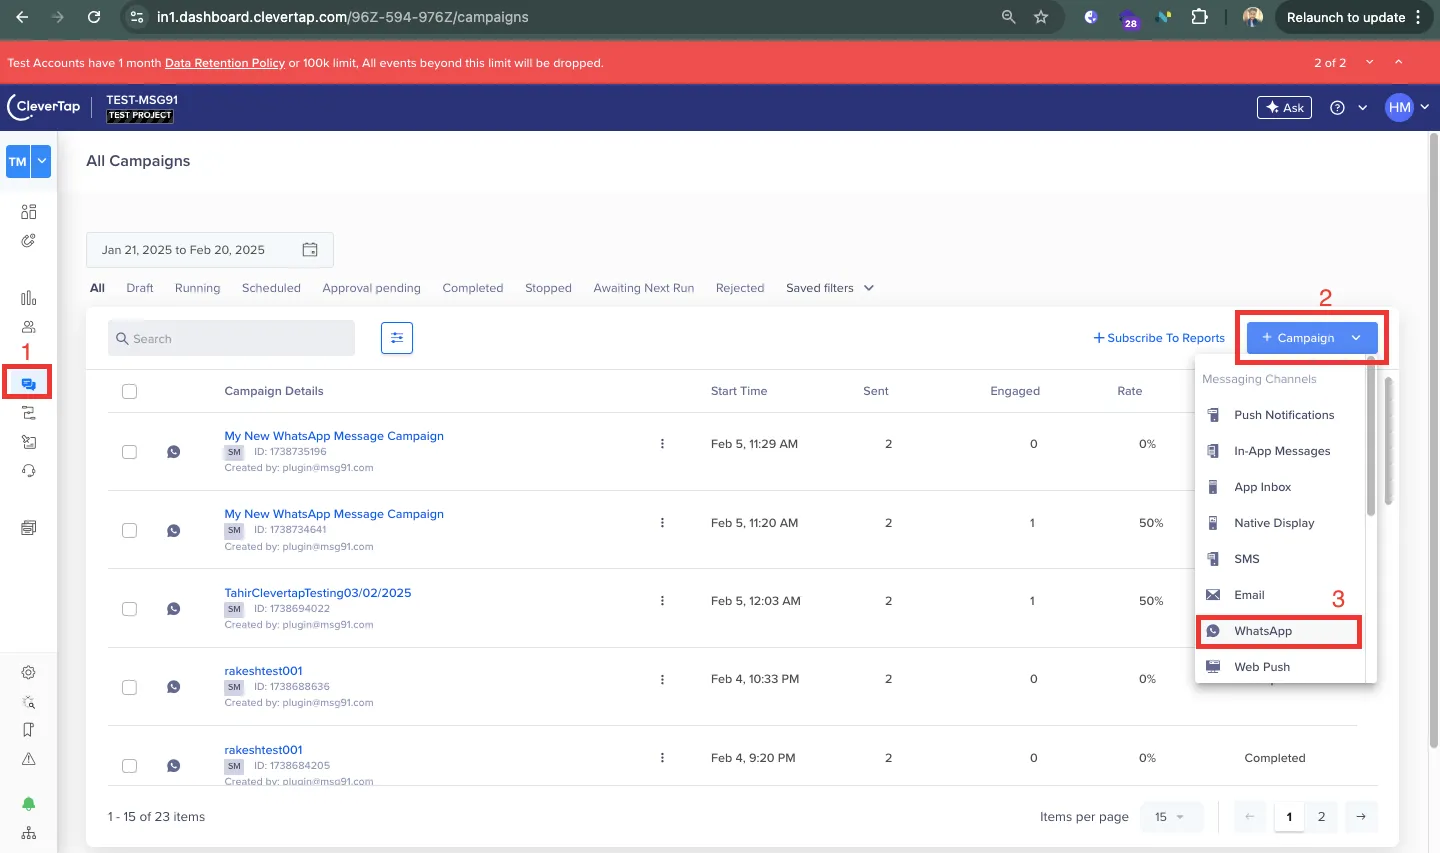1440x853 pixels.
Task: Open three-dot menu for TahirClevertapTesting03/02/2025
Action: point(662,601)
